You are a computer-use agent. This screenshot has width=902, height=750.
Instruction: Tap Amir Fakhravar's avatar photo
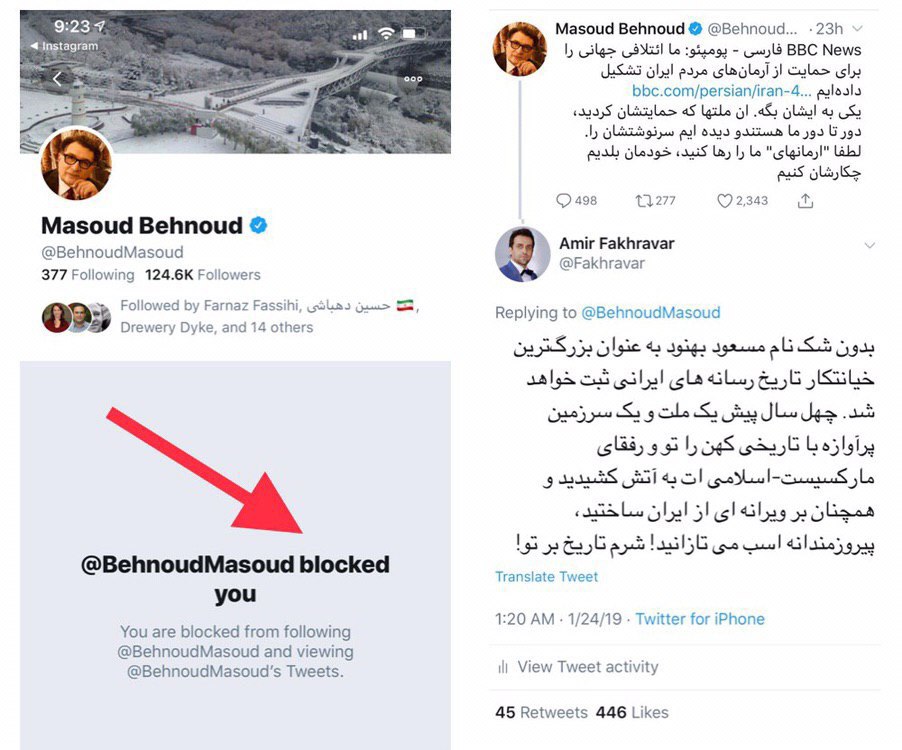(x=522, y=254)
